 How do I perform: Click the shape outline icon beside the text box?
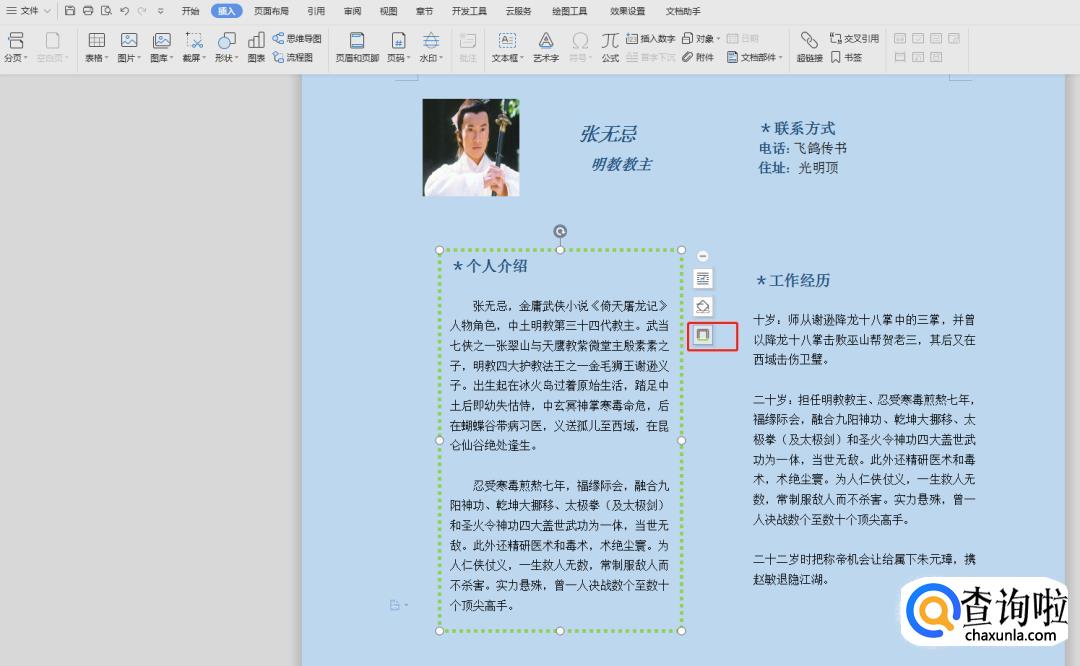[703, 336]
